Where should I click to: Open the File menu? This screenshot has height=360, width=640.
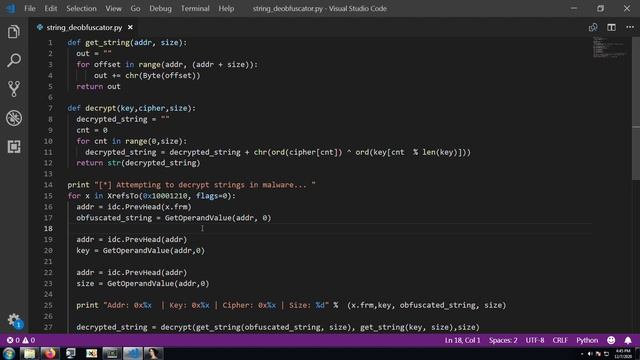point(30,8)
